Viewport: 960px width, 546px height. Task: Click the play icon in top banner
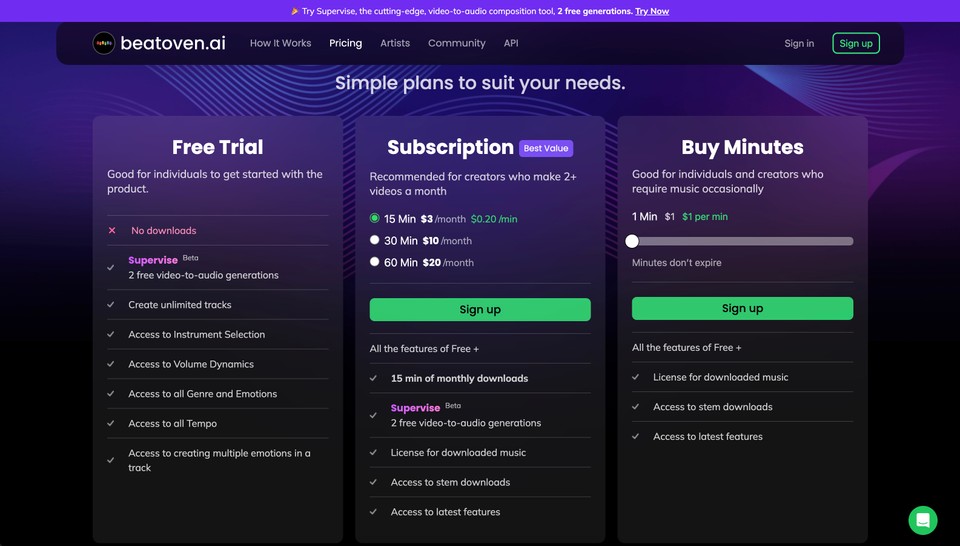pyautogui.click(x=295, y=11)
